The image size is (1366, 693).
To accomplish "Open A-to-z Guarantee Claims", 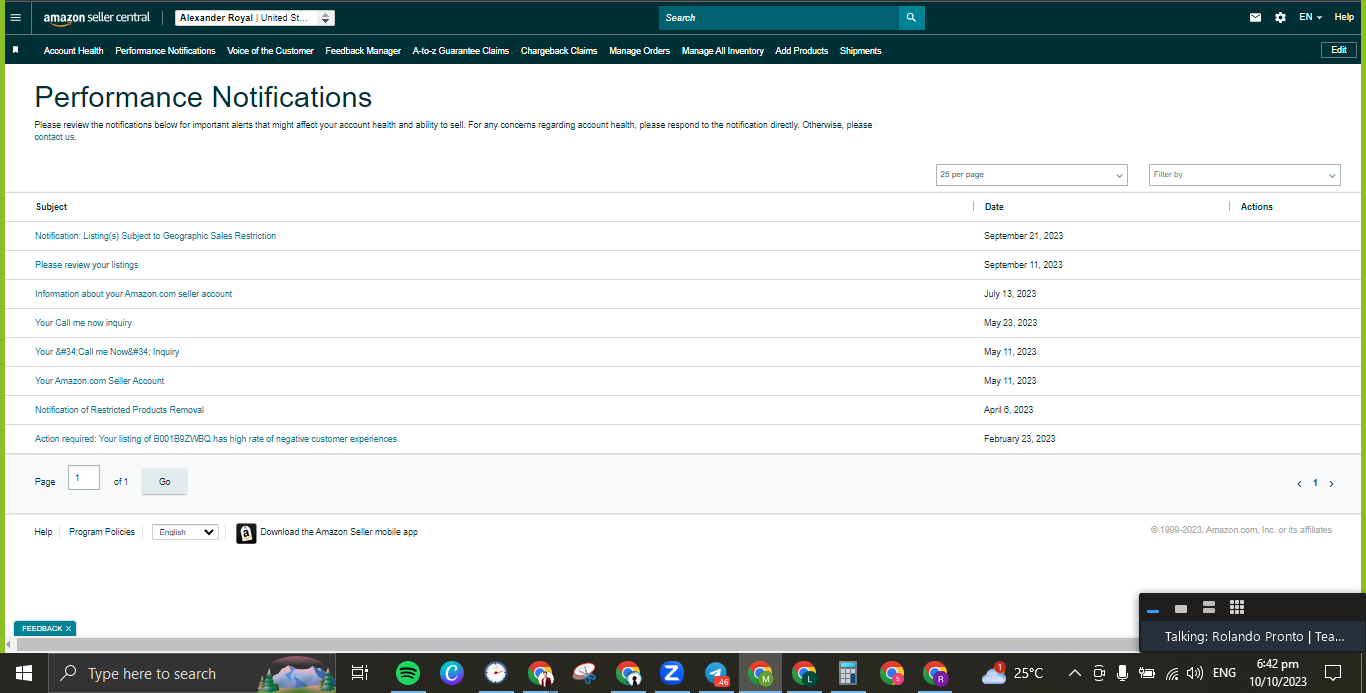I will point(461,51).
